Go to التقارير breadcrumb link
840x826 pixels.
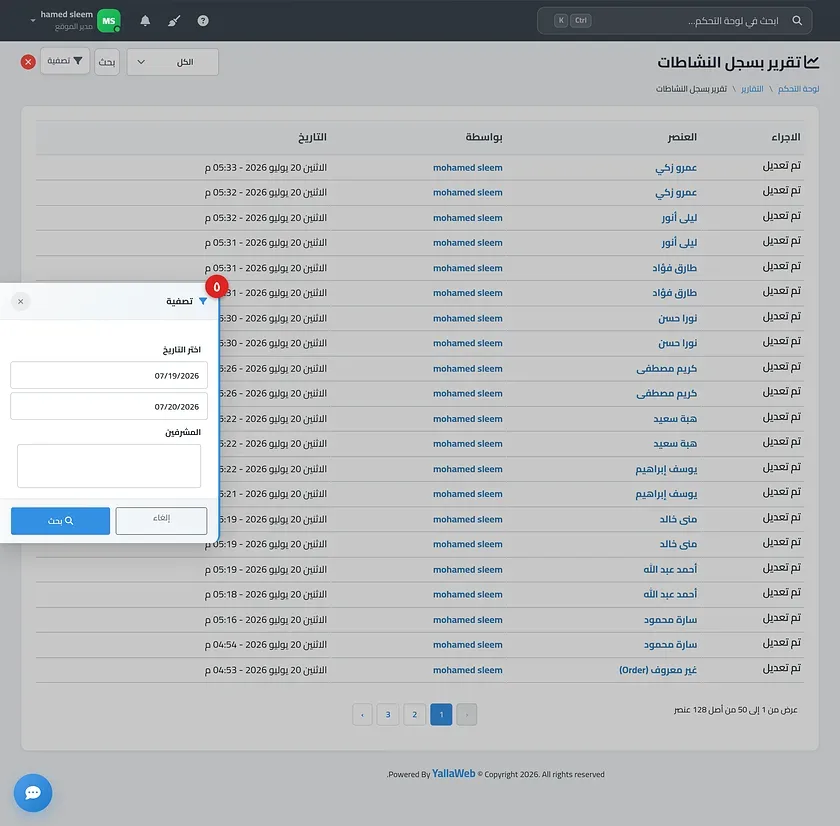pos(752,88)
